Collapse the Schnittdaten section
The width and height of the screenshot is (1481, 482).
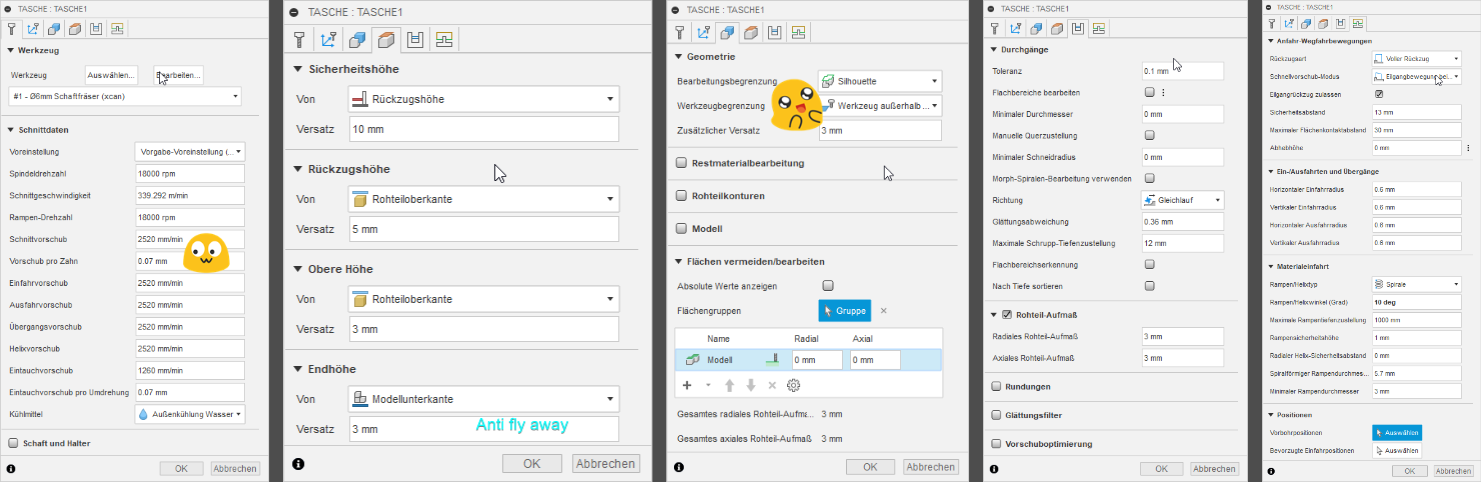click(x=11, y=130)
